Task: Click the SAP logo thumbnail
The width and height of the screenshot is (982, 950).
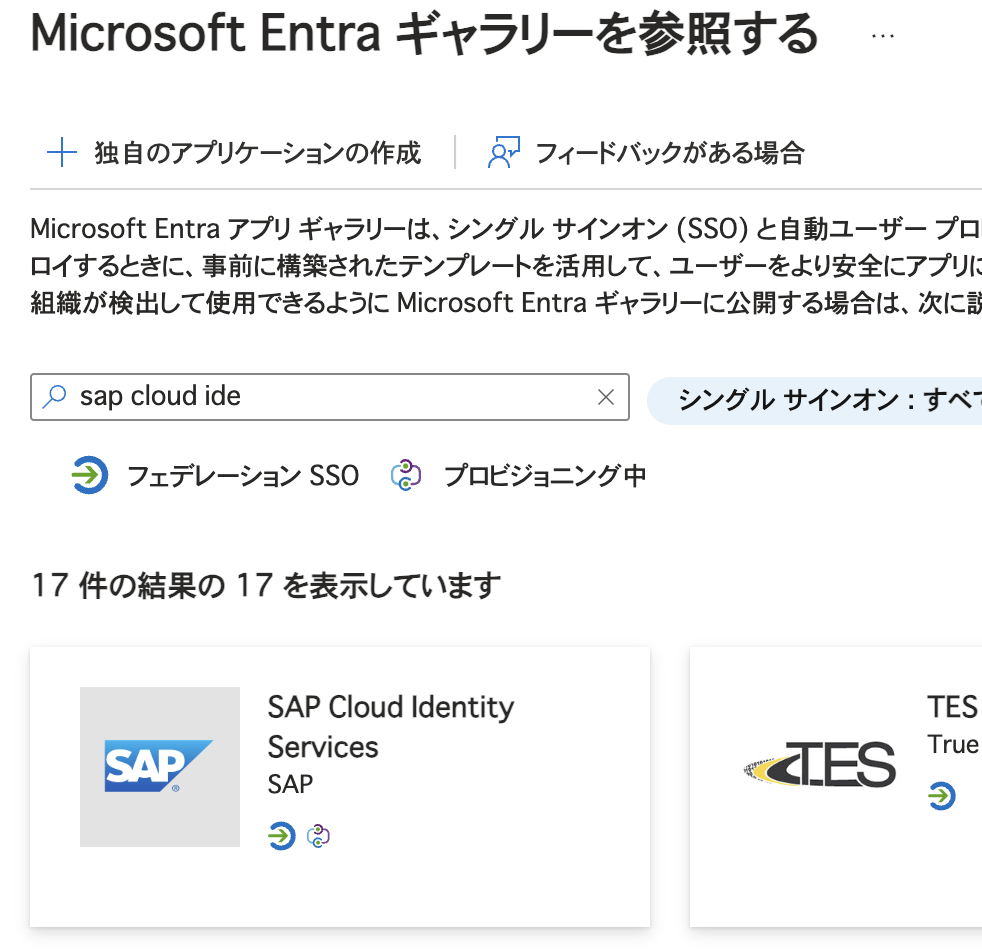Action: 160,767
